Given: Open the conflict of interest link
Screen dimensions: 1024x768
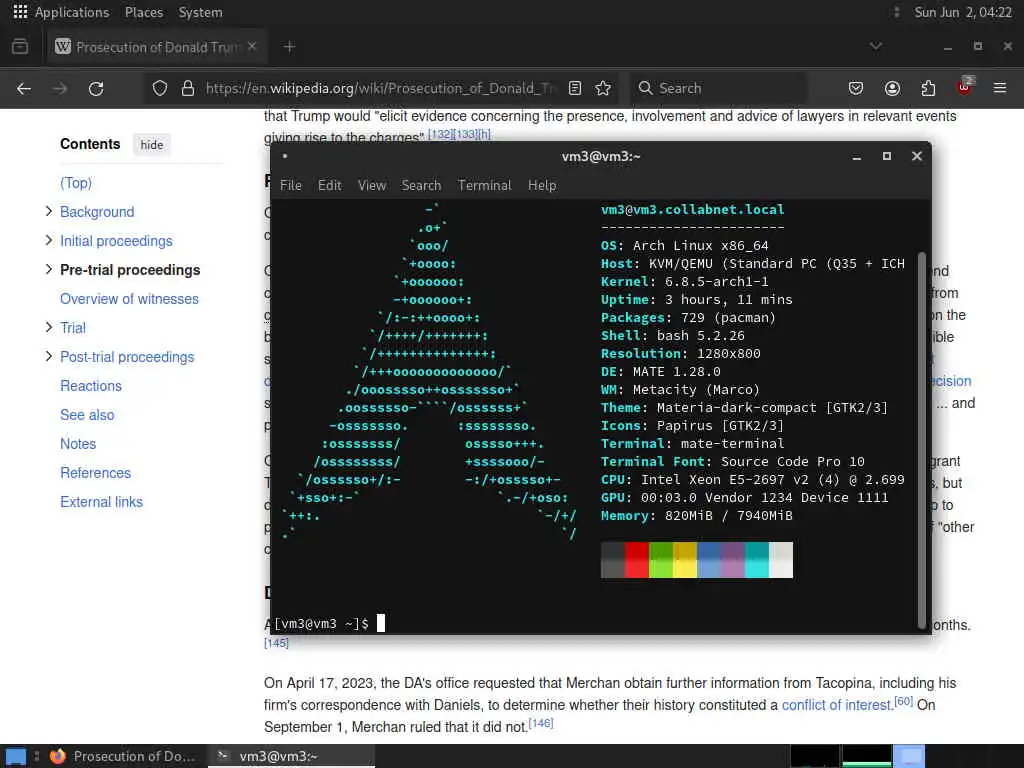Looking at the screenshot, I should click(x=837, y=705).
